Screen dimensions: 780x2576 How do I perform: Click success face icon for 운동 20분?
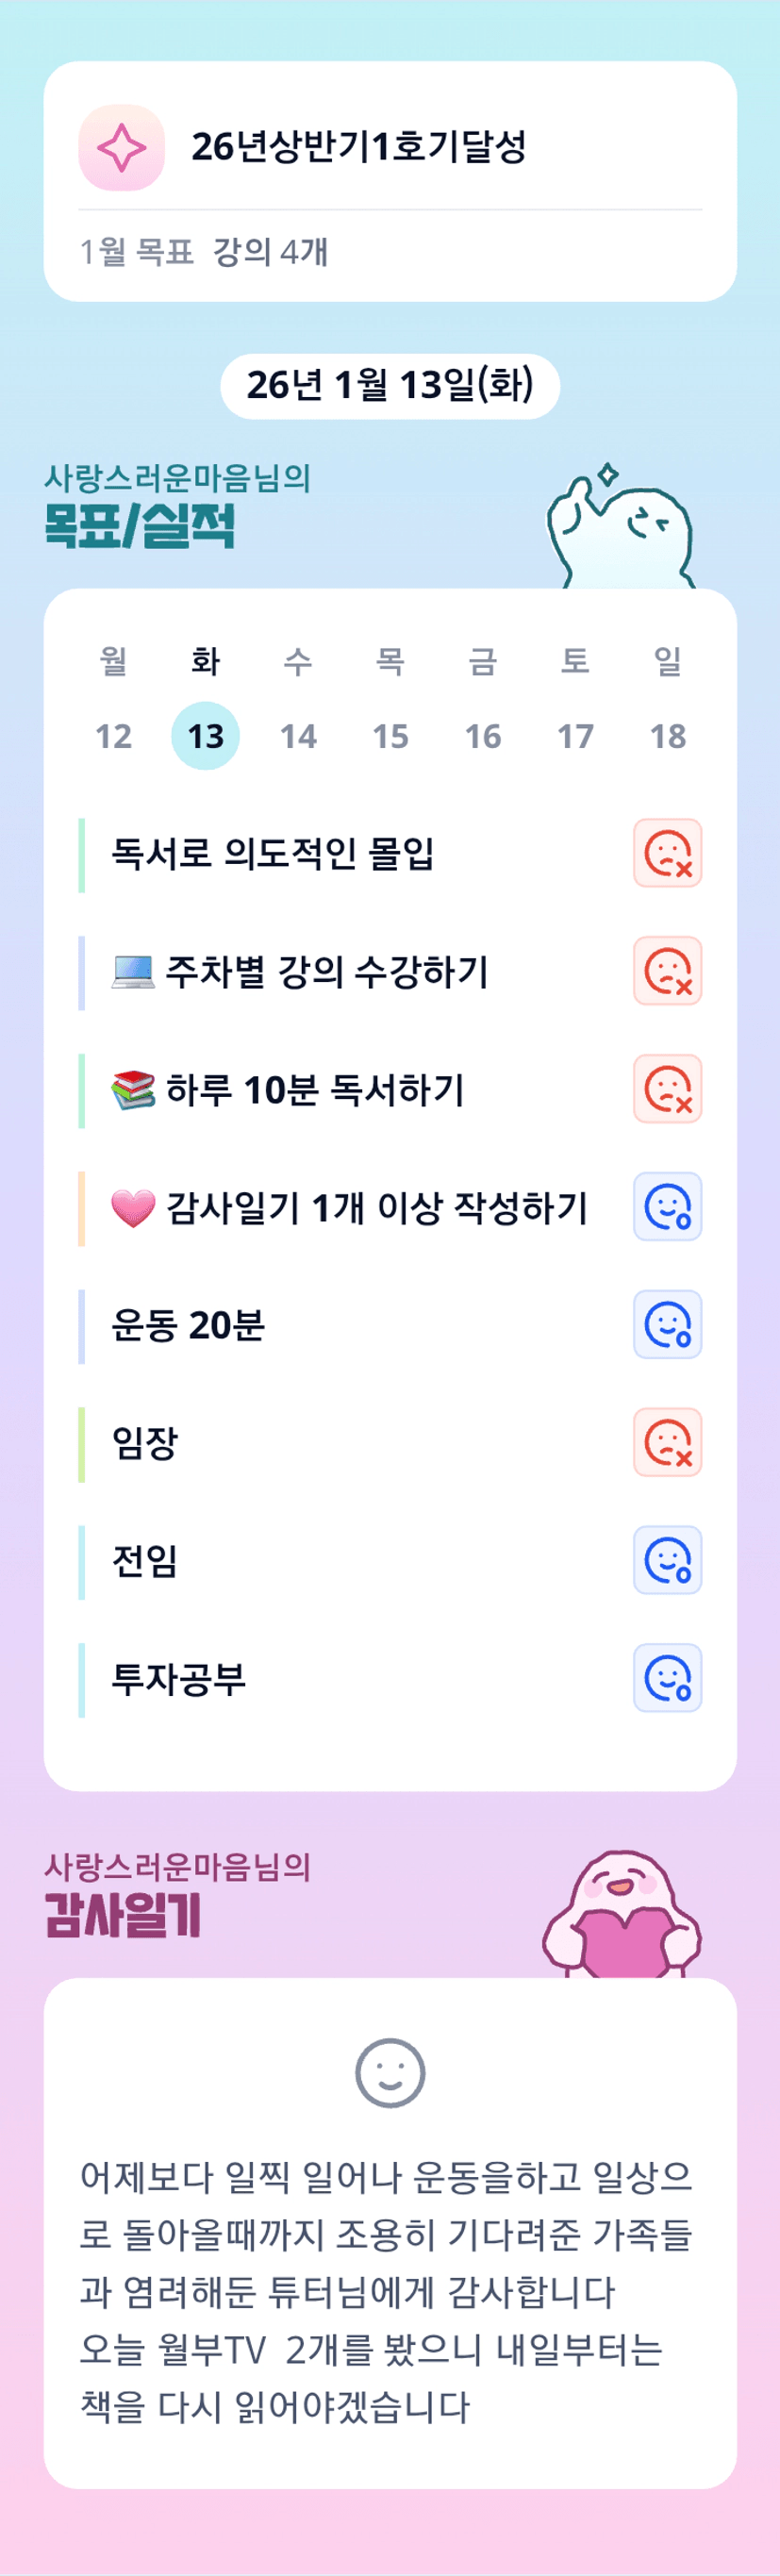point(667,1325)
